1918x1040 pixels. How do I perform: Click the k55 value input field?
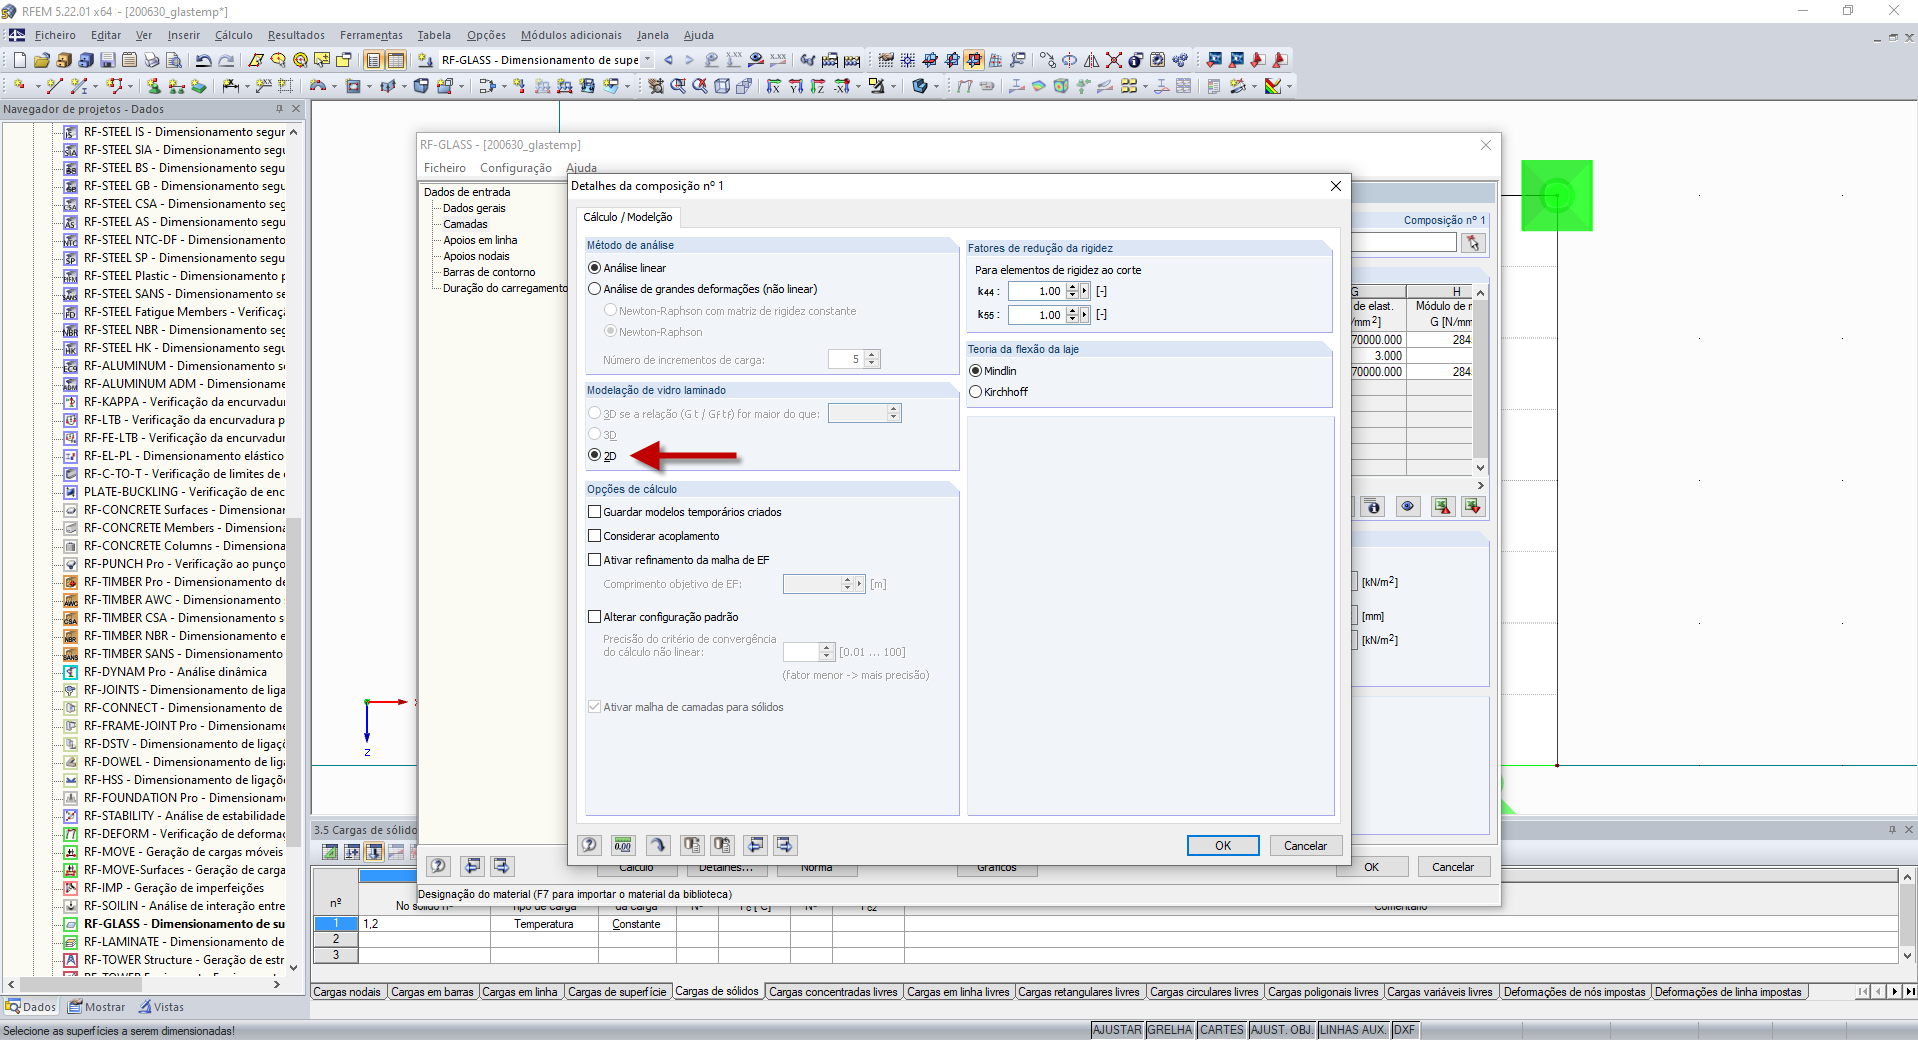pos(1036,315)
